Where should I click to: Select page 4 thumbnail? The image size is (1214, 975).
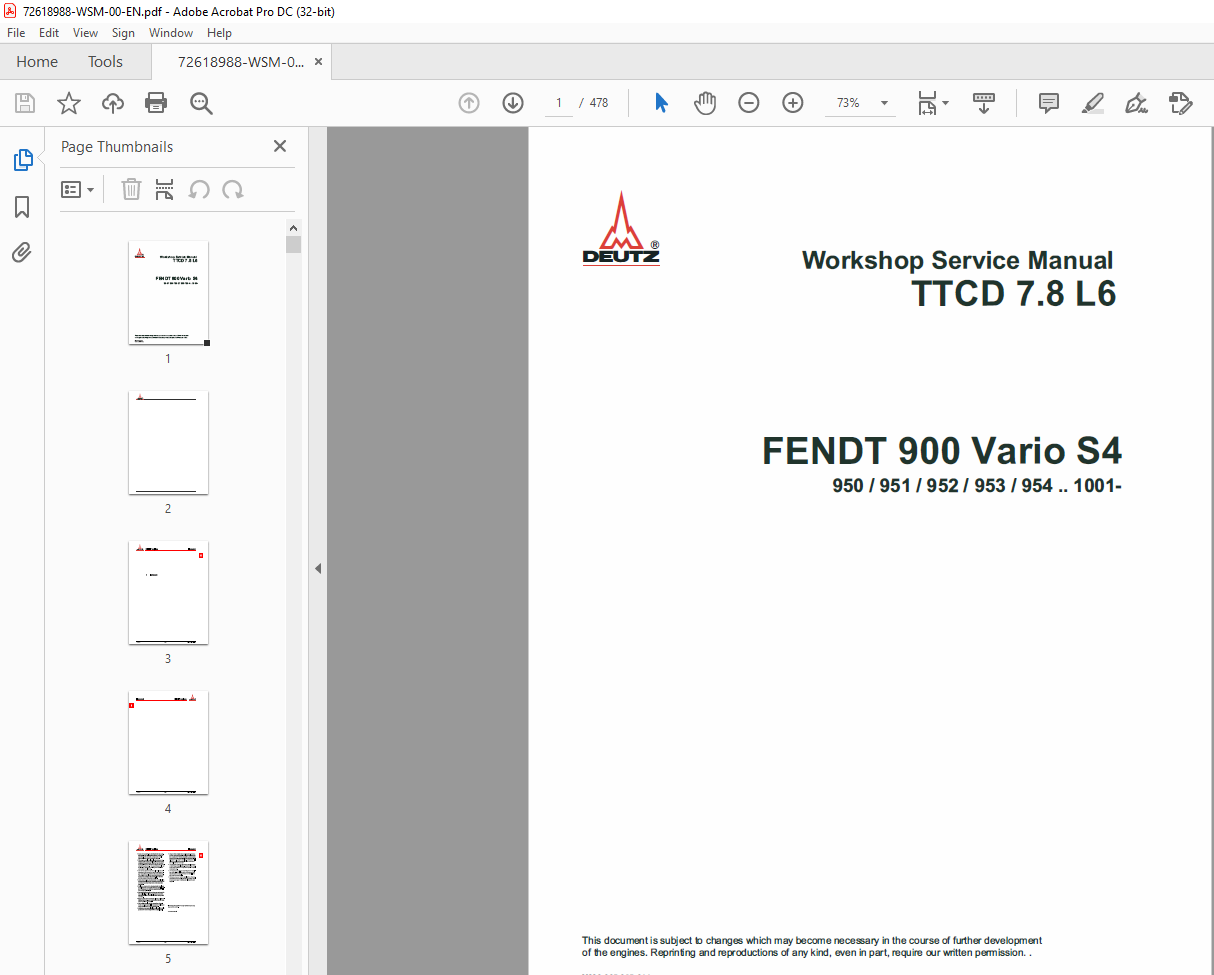point(168,743)
